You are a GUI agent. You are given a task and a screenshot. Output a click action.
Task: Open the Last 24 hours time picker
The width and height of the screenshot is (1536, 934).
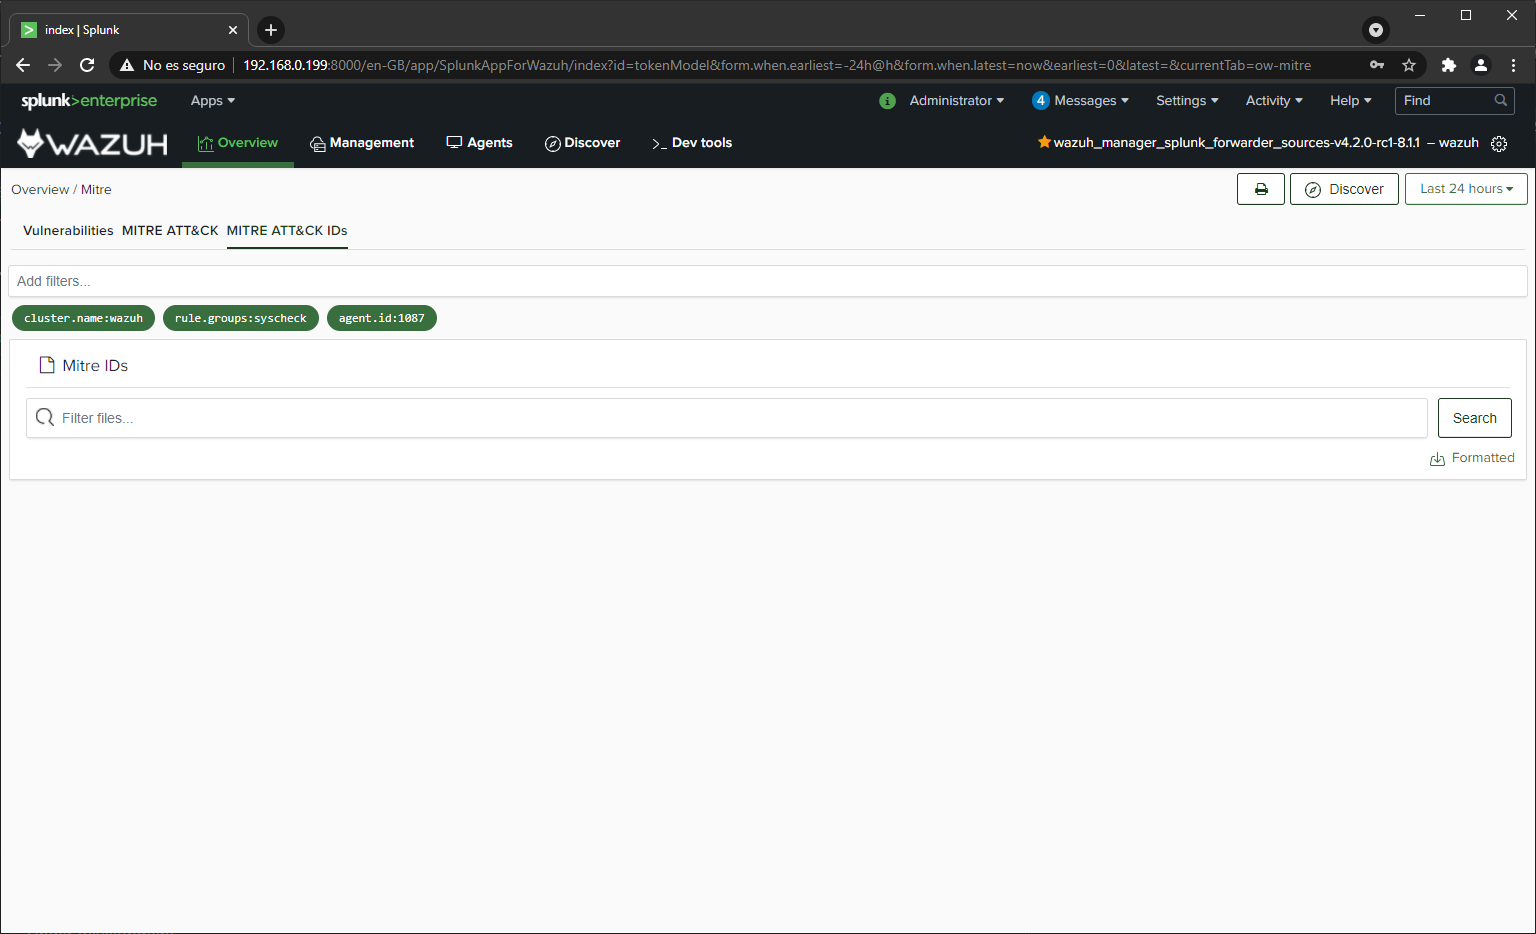tap(1466, 188)
